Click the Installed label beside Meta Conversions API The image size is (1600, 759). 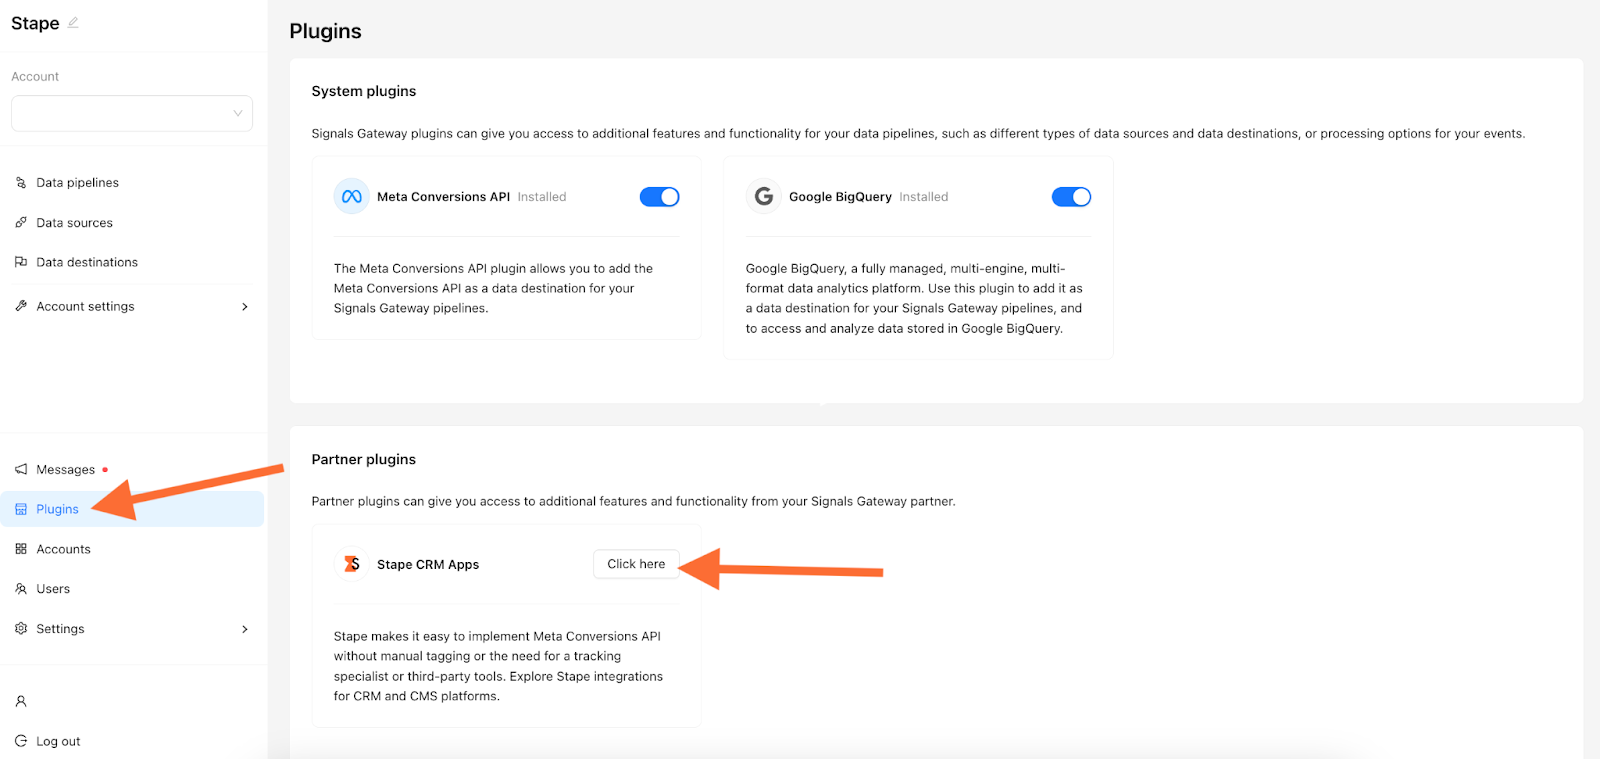(542, 197)
